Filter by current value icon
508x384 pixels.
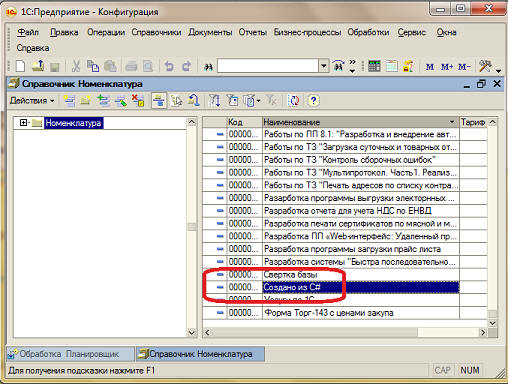coord(232,100)
